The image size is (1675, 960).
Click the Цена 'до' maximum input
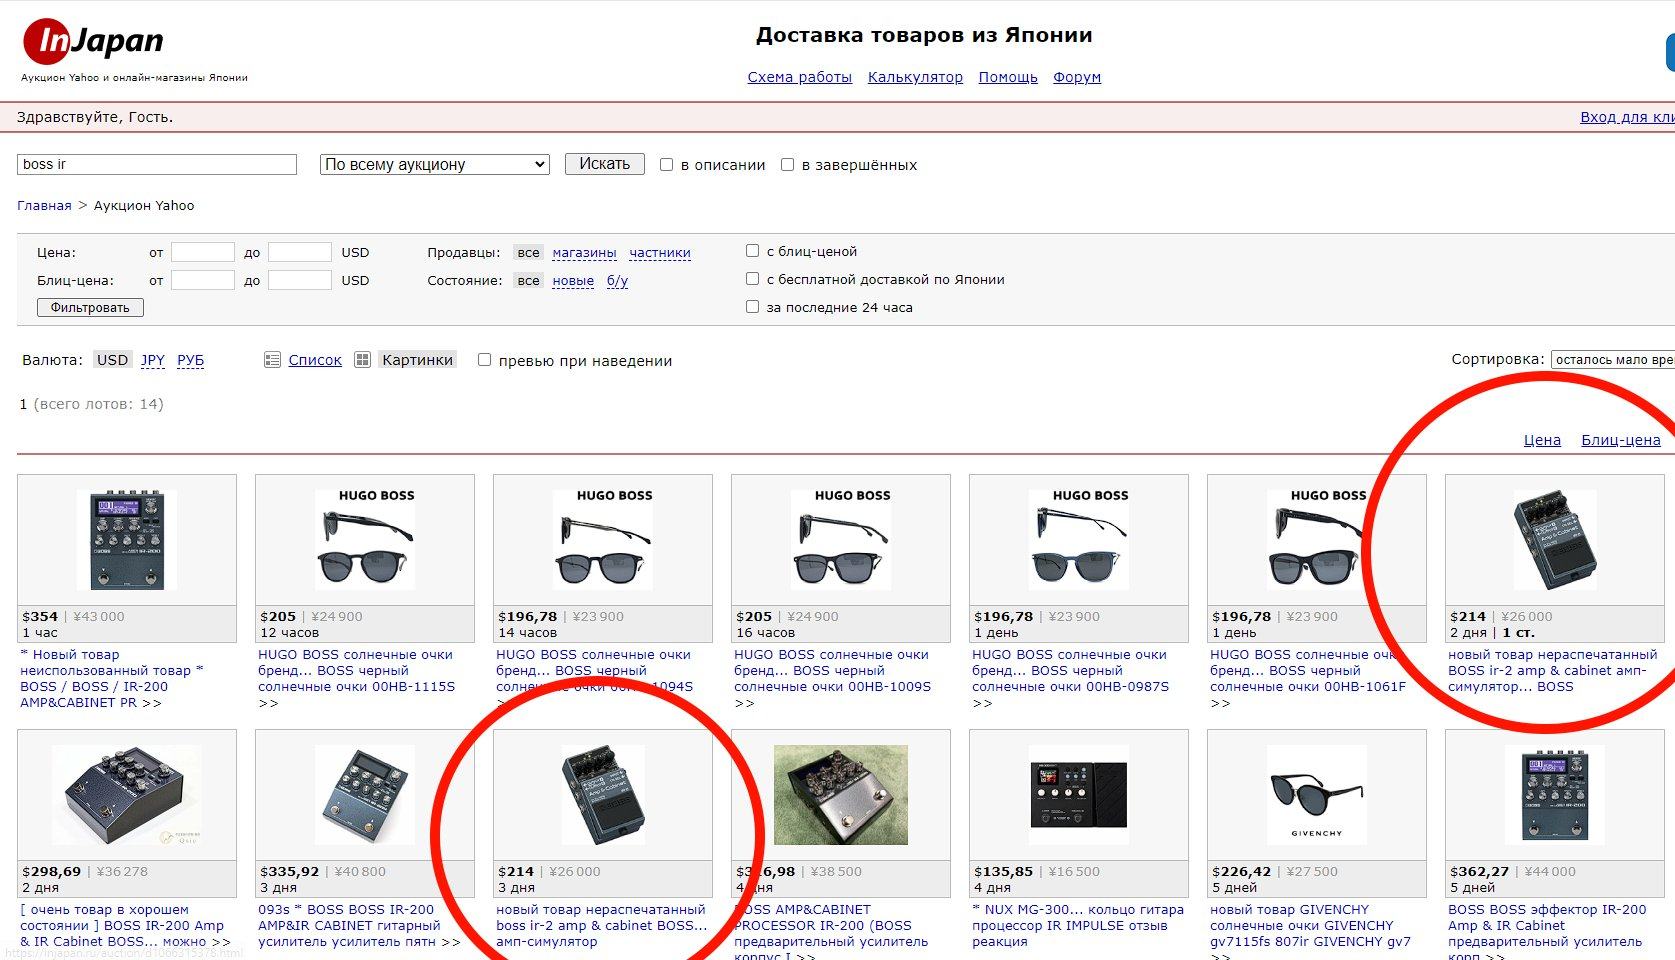(300, 252)
